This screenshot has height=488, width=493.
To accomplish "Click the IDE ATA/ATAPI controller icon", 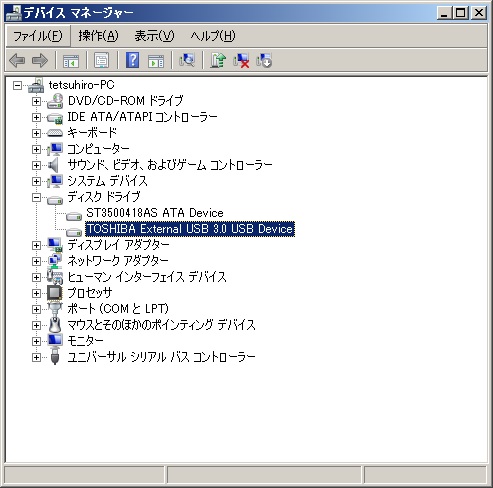I will tap(55, 117).
